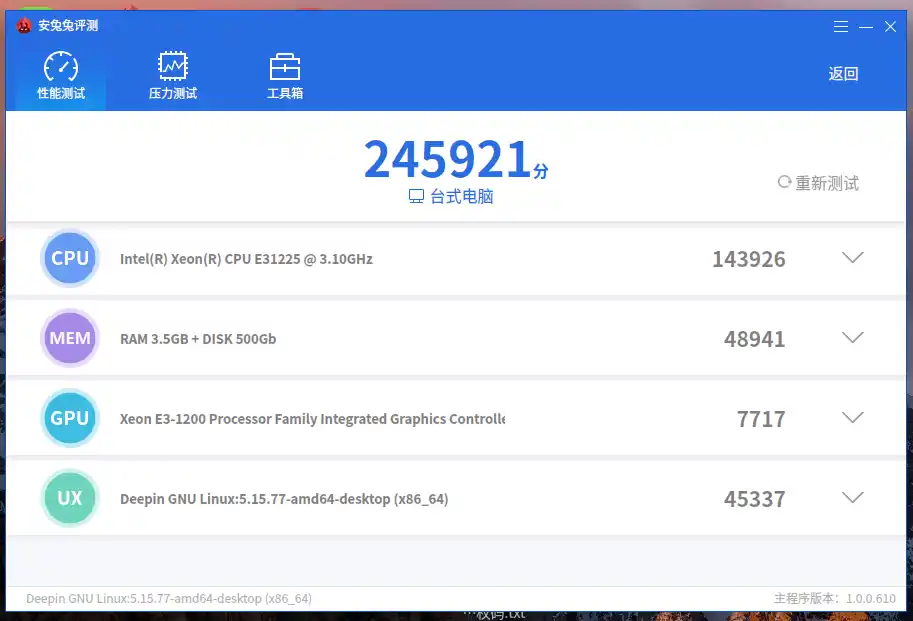
Task: Click the CPU score 143926
Action: pos(749,259)
